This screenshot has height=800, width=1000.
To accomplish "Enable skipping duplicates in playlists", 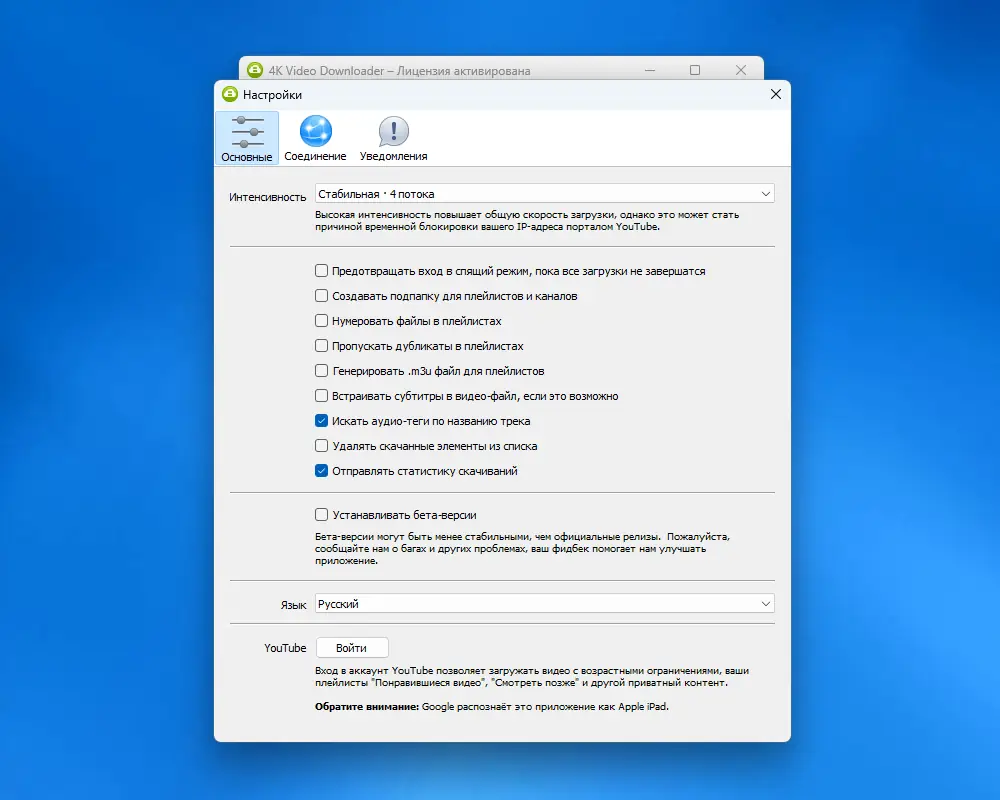I will point(322,346).
